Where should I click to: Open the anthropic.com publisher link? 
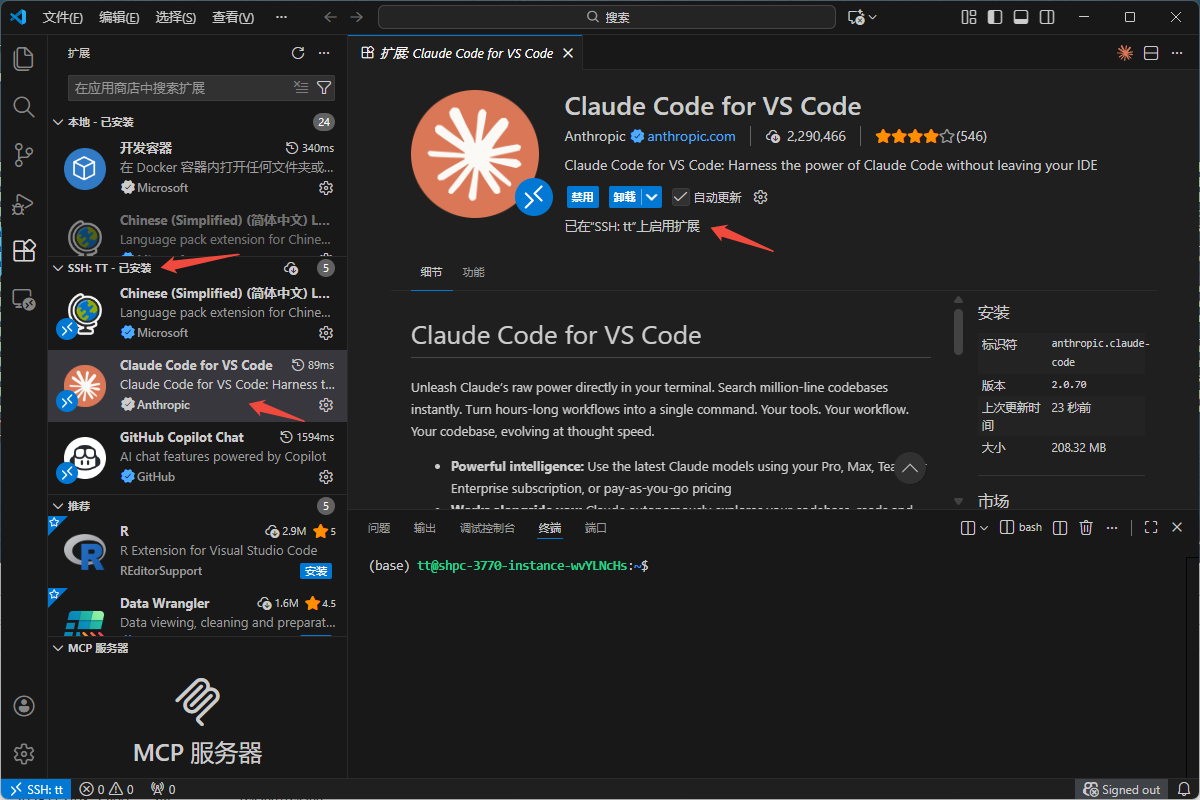(691, 136)
